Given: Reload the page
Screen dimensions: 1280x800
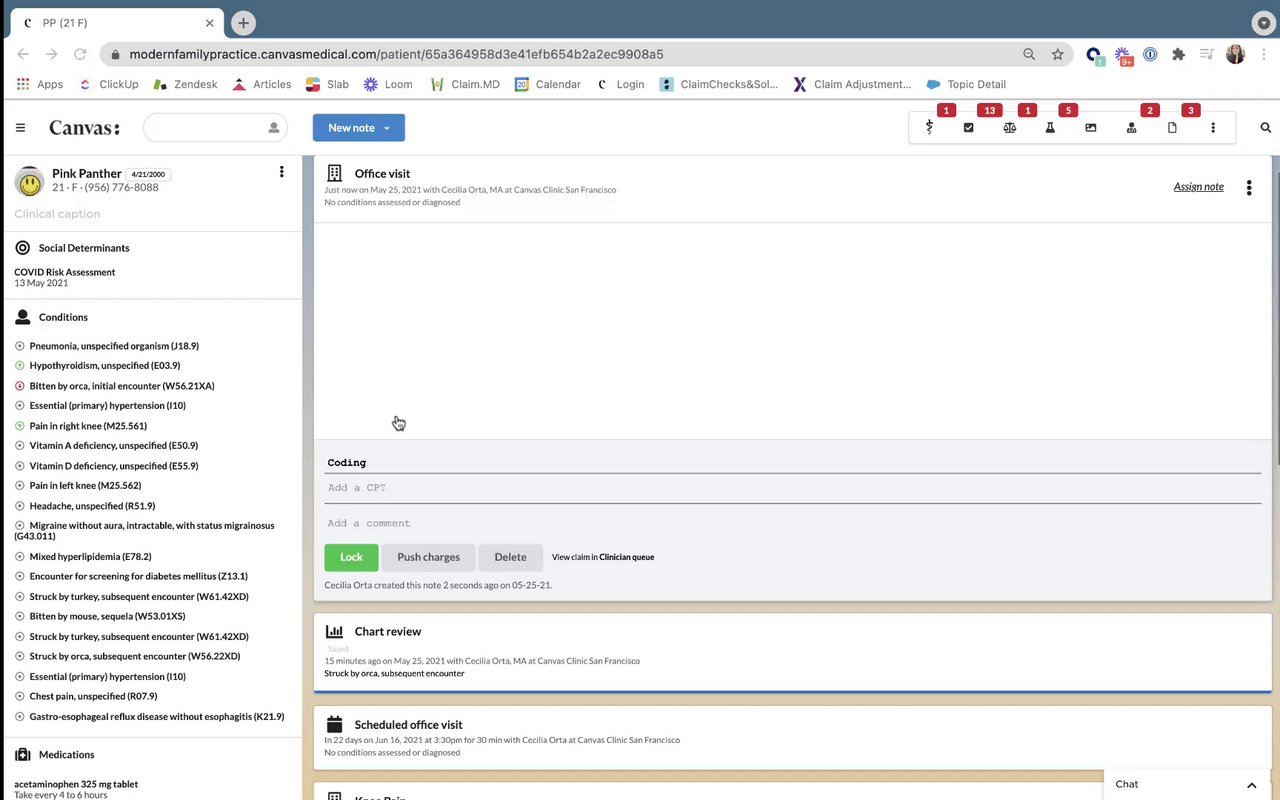Looking at the screenshot, I should coord(80,54).
